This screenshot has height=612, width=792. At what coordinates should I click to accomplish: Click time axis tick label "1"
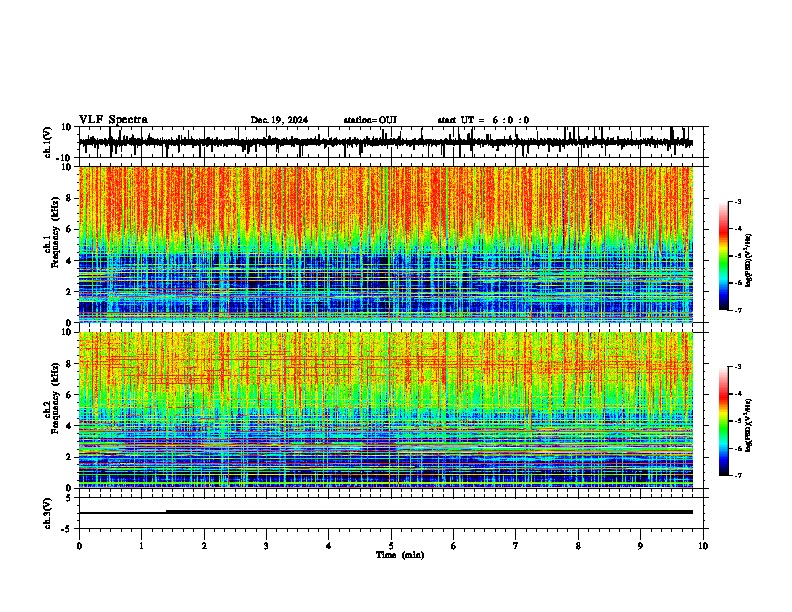(x=141, y=546)
